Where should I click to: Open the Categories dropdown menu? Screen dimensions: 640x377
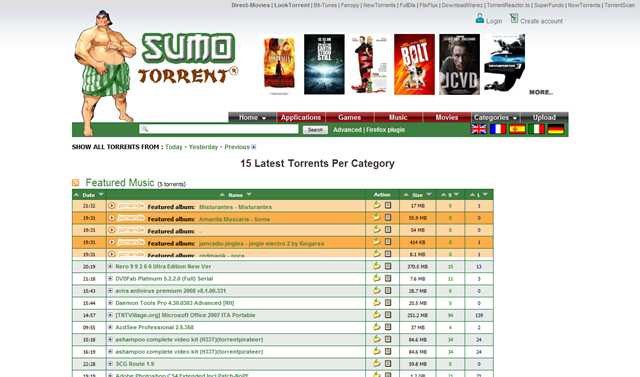496,118
